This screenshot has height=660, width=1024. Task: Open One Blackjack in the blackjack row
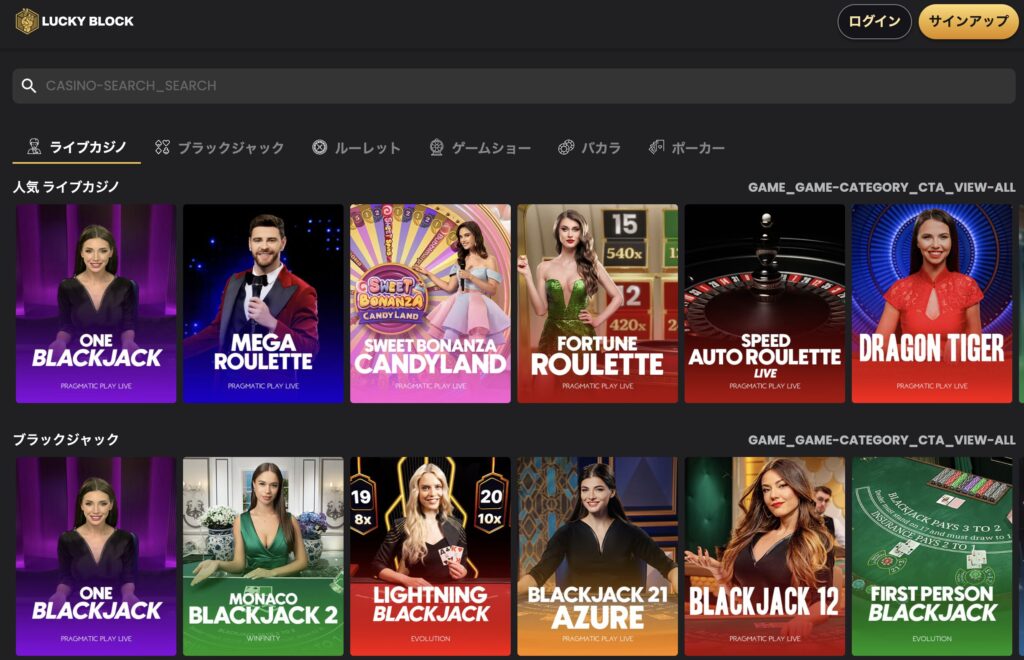[x=96, y=556]
